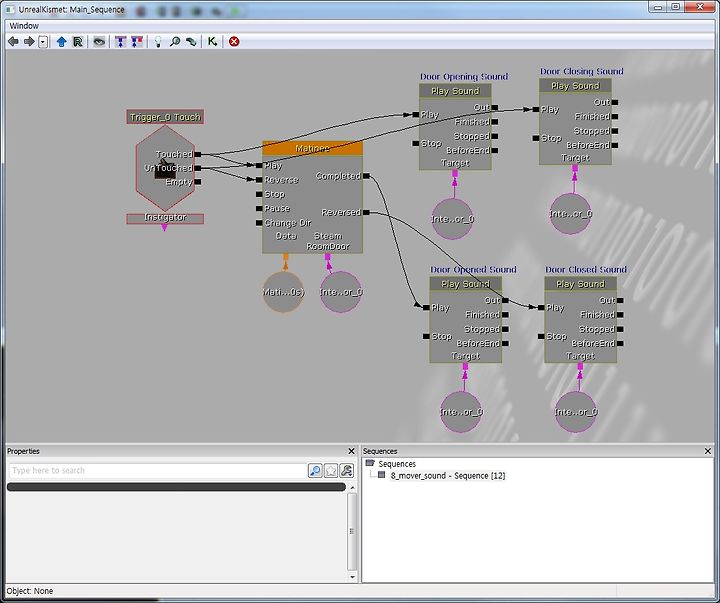Click the Door Opening Sound comment label
Image resolution: width=720 pixels, height=603 pixels.
coord(464,76)
